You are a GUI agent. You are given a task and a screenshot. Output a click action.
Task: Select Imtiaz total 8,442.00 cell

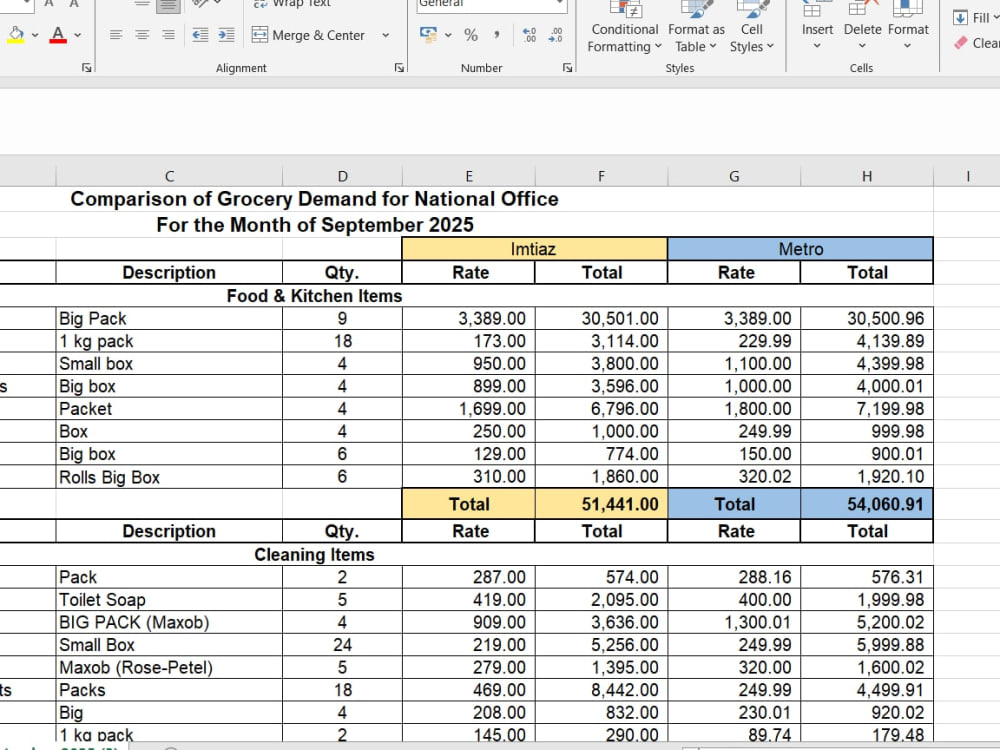[601, 690]
